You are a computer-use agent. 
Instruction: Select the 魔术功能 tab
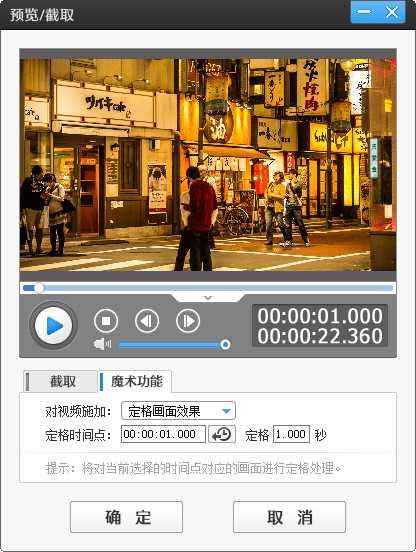[x=135, y=381]
